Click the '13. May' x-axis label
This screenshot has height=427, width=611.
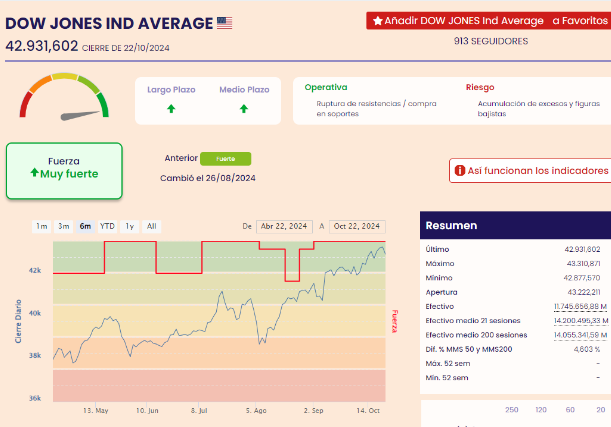coord(96,411)
